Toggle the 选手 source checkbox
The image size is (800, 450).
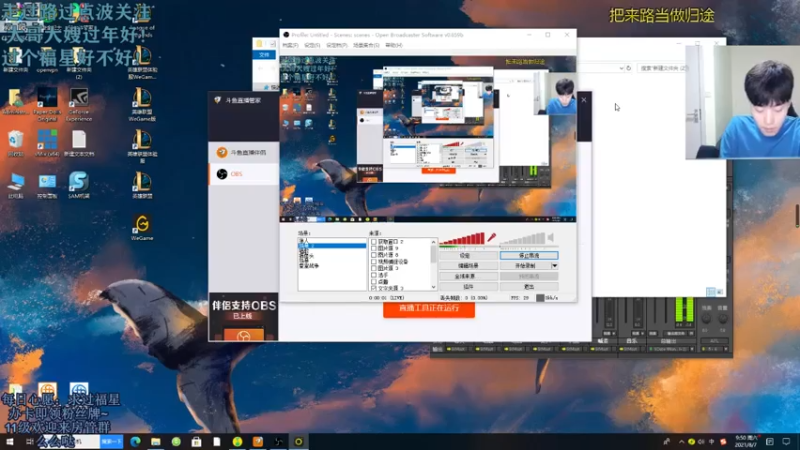[x=374, y=275]
